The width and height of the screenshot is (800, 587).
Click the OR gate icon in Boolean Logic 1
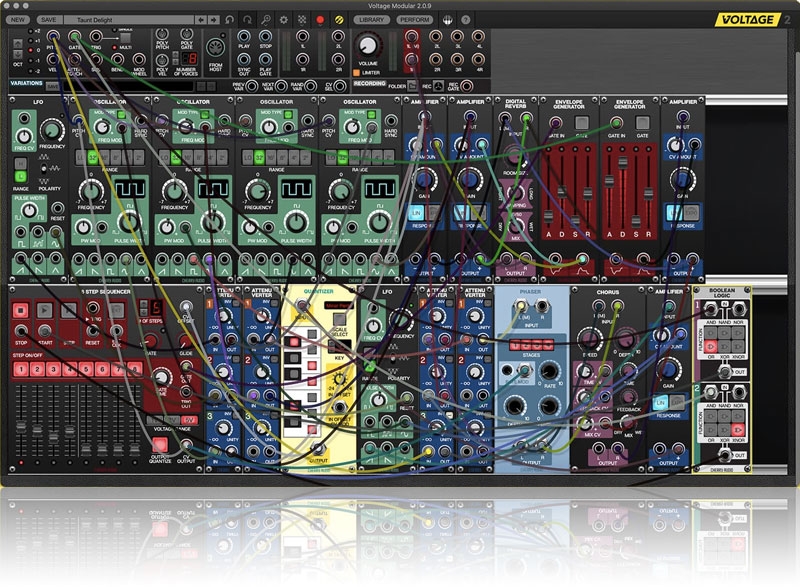(x=711, y=347)
